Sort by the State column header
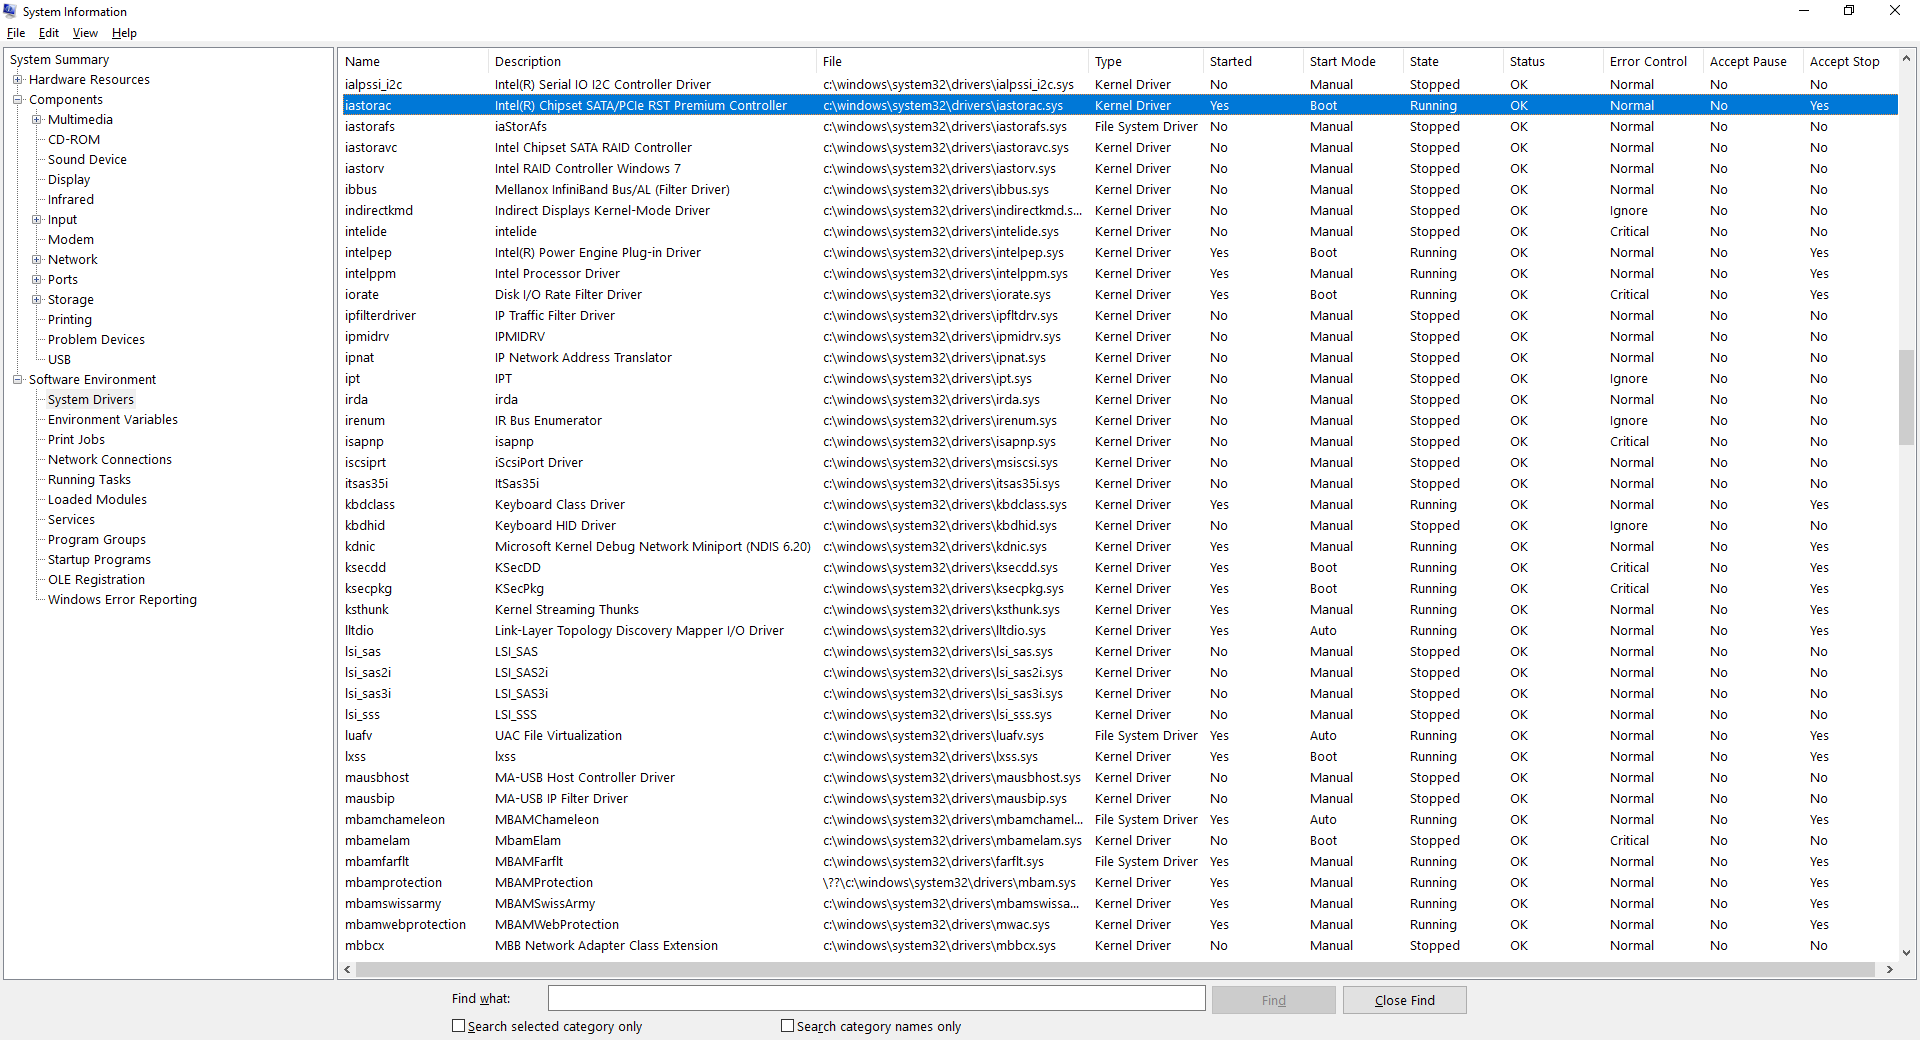Viewport: 1920px width, 1040px height. (1453, 61)
